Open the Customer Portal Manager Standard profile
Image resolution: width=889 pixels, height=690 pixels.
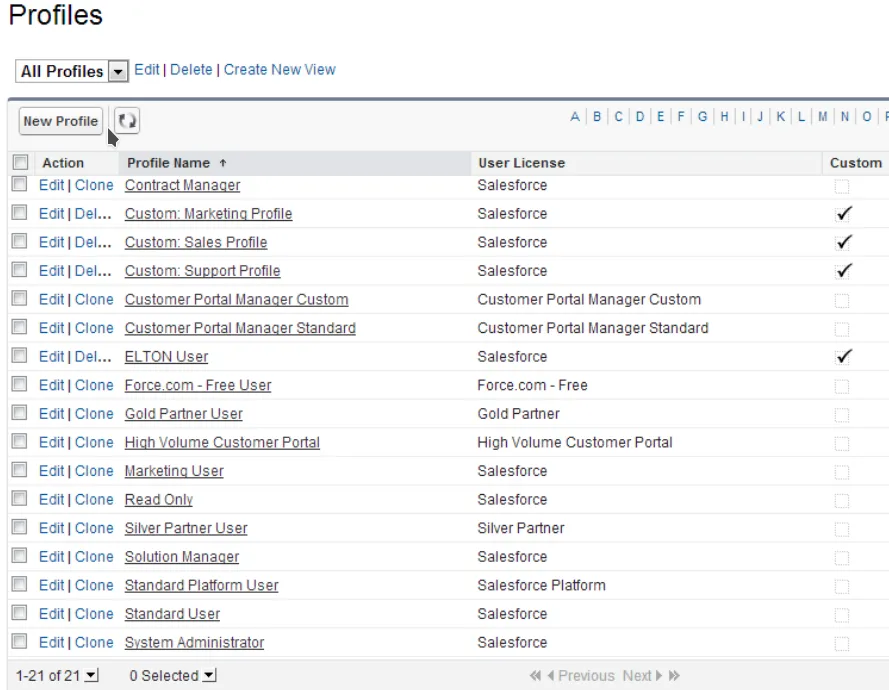tap(240, 328)
